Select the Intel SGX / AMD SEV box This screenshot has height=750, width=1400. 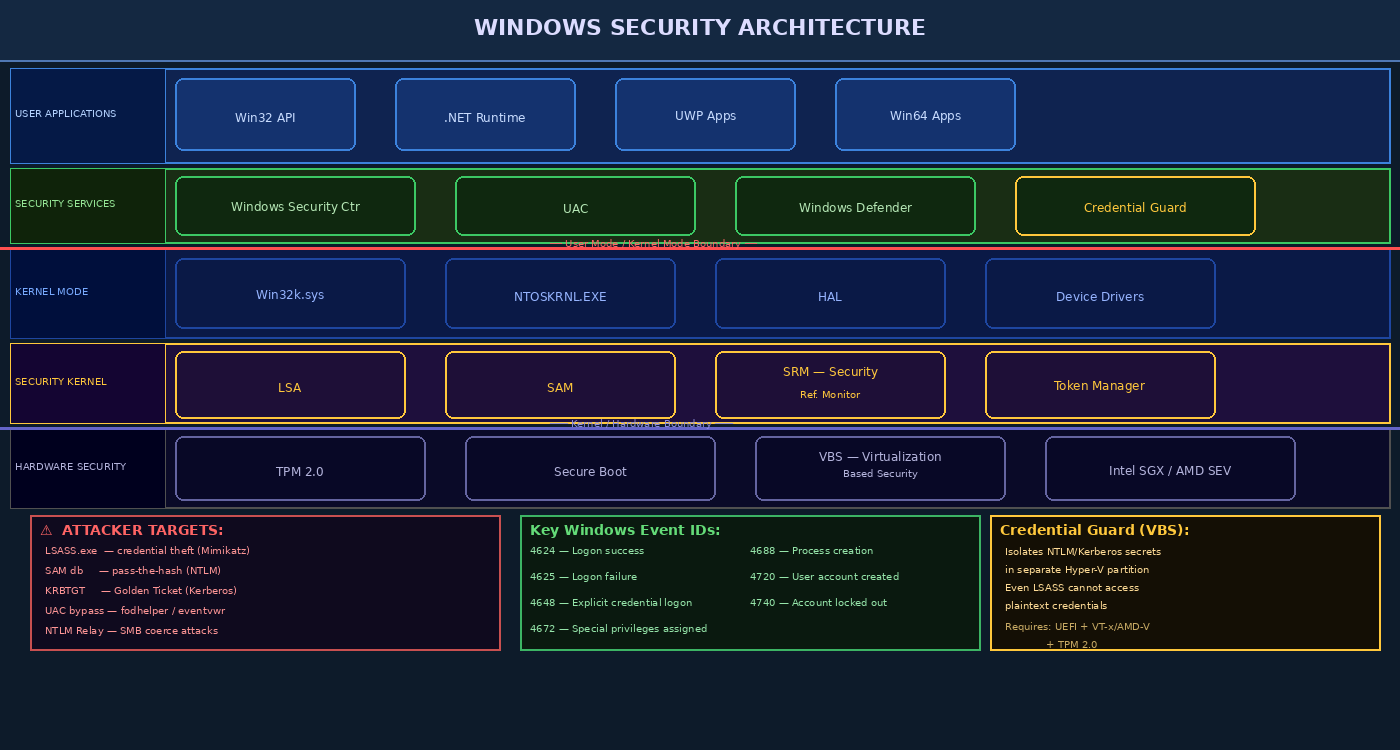pos(1170,468)
